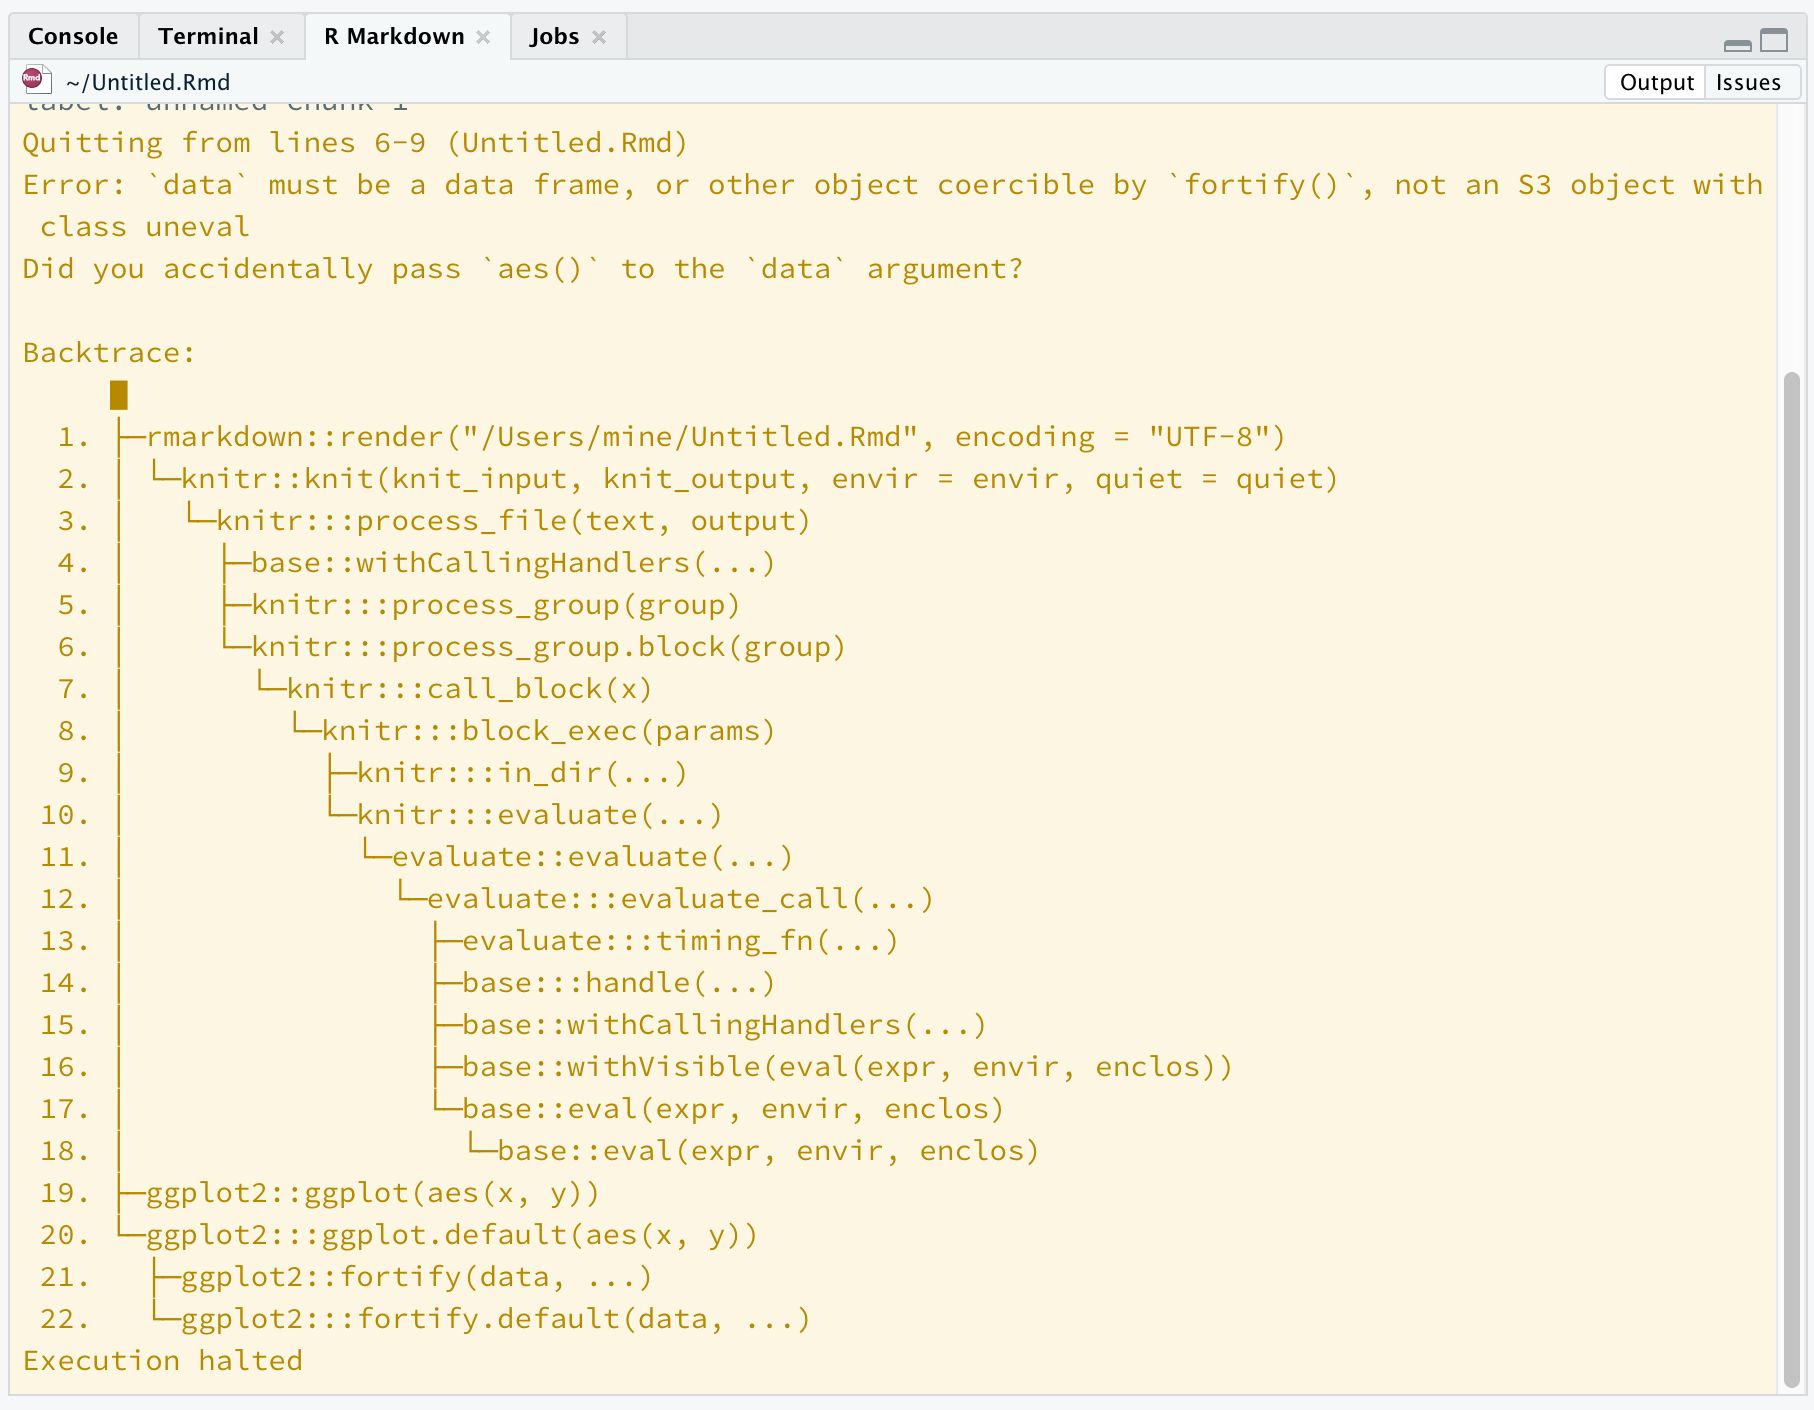Close the Terminal tab
1814x1410 pixels.
coord(277,37)
